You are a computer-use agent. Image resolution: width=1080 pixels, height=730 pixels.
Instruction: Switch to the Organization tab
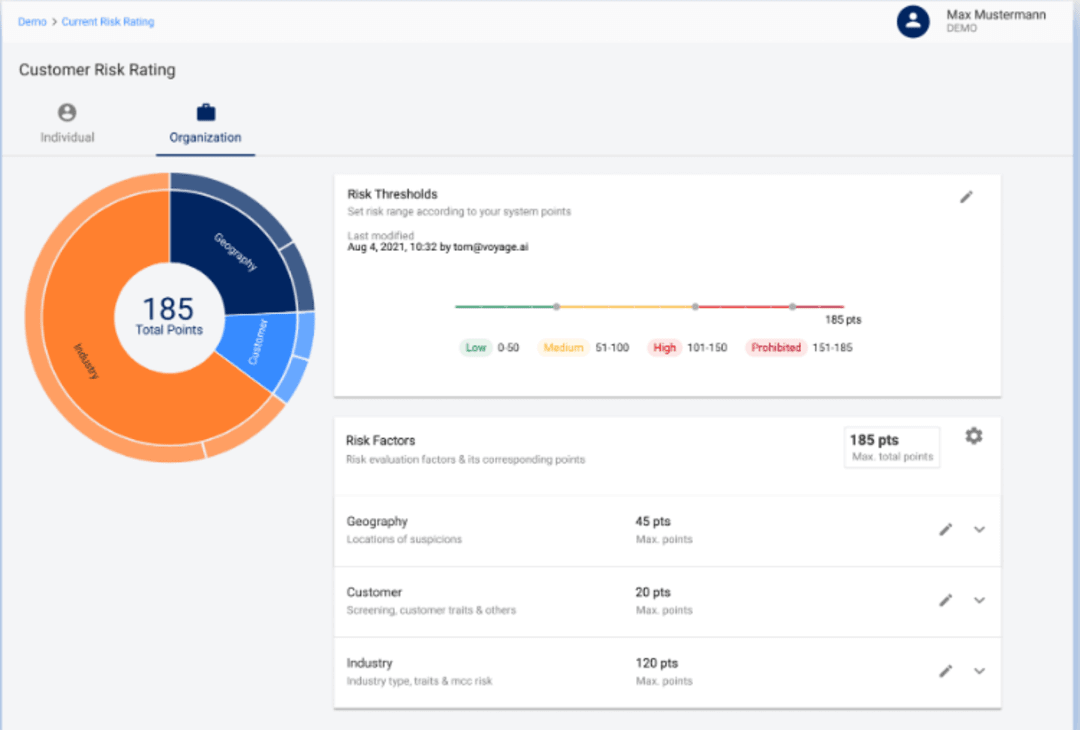pos(204,122)
